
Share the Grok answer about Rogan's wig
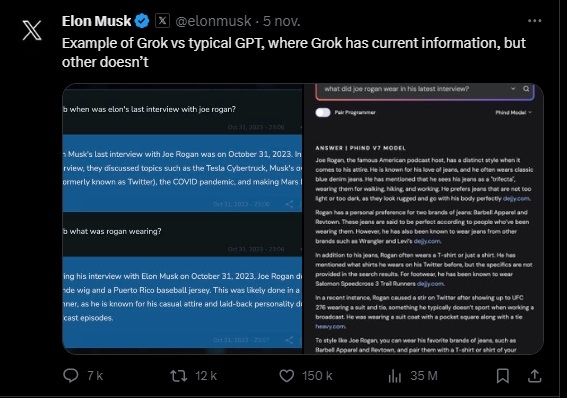[289, 340]
